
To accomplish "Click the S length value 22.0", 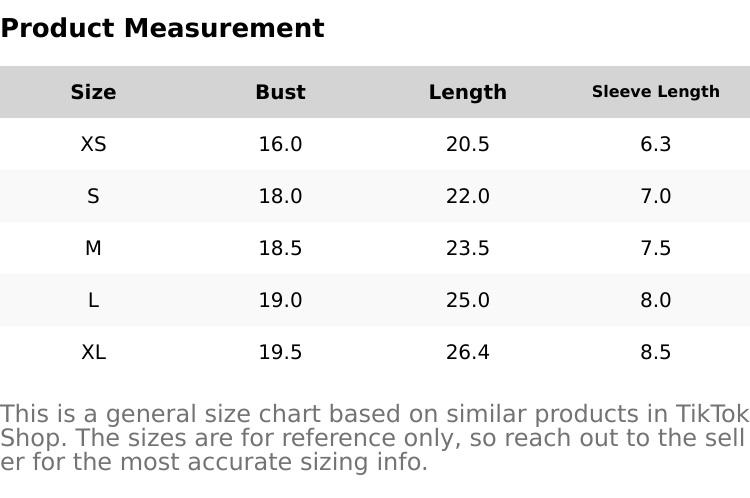I will (468, 196).
